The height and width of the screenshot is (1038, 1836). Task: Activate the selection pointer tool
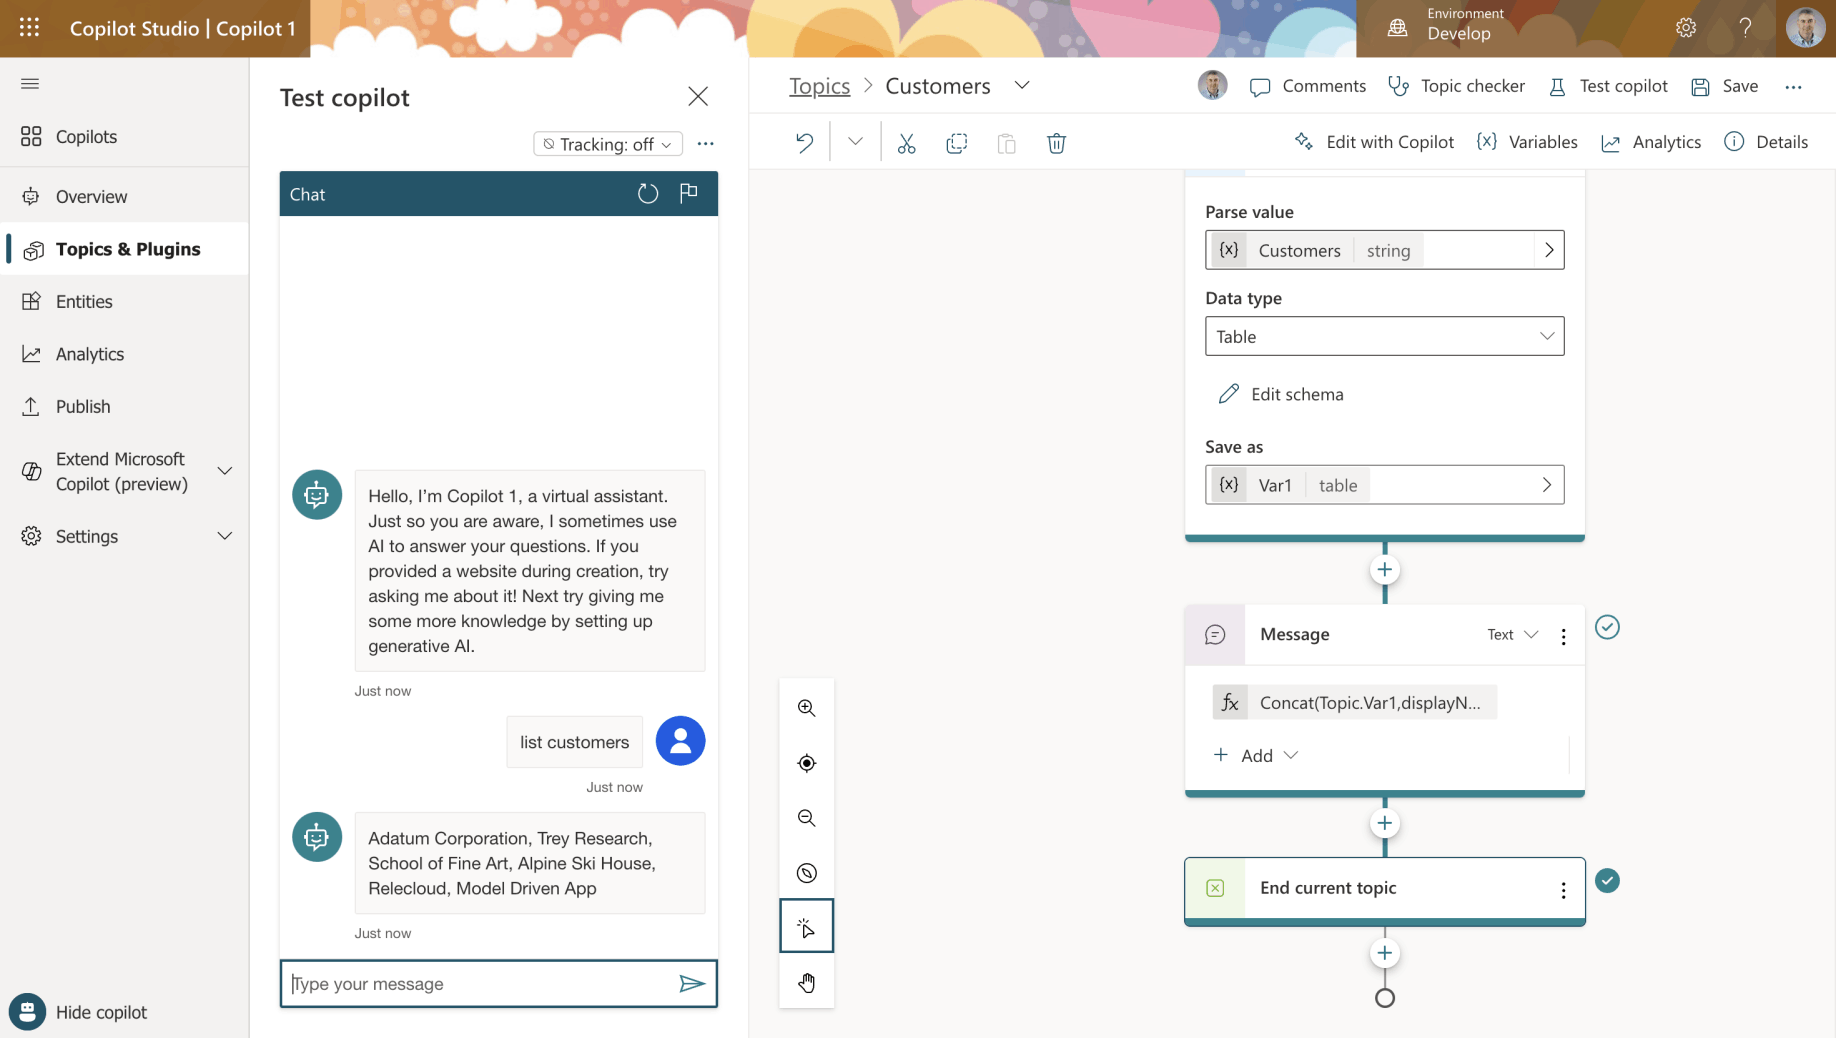[x=806, y=927]
